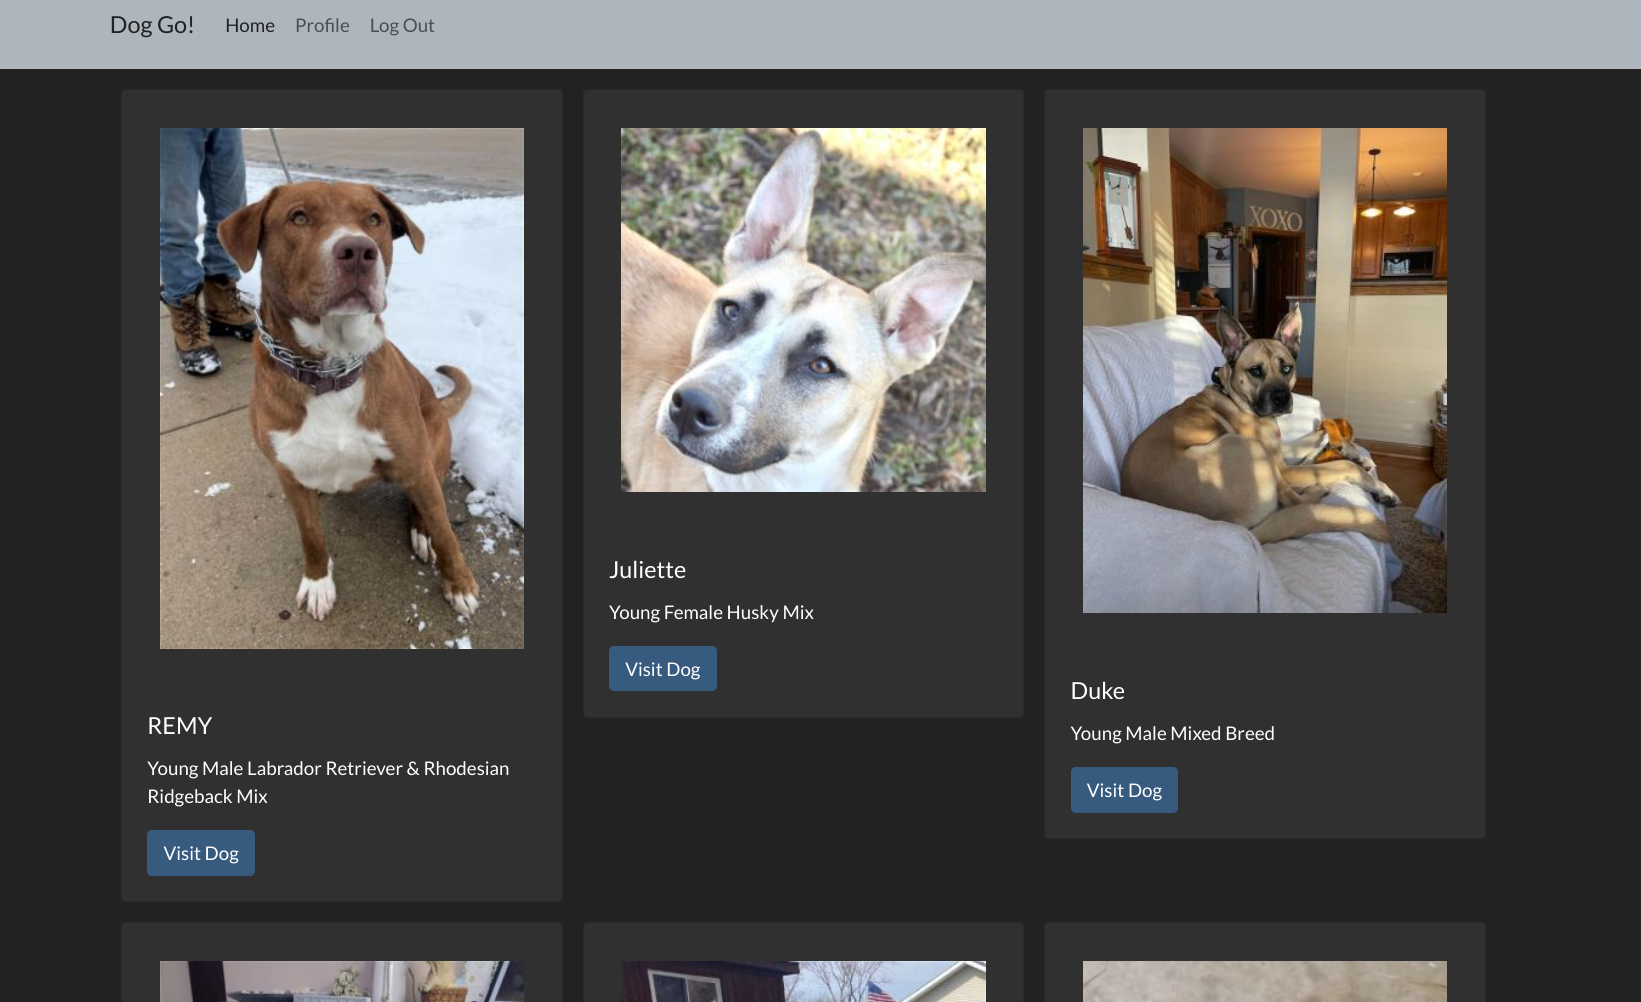
Task: Click the REMY name heading
Action: 180,725
